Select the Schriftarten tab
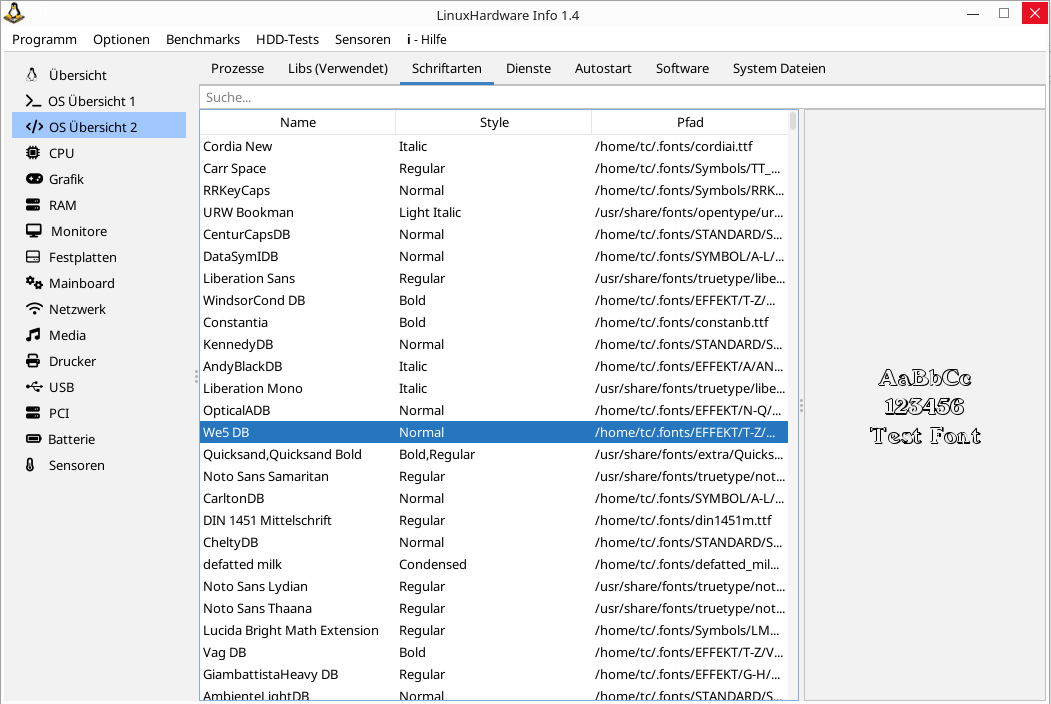The height and width of the screenshot is (704, 1051). point(447,68)
